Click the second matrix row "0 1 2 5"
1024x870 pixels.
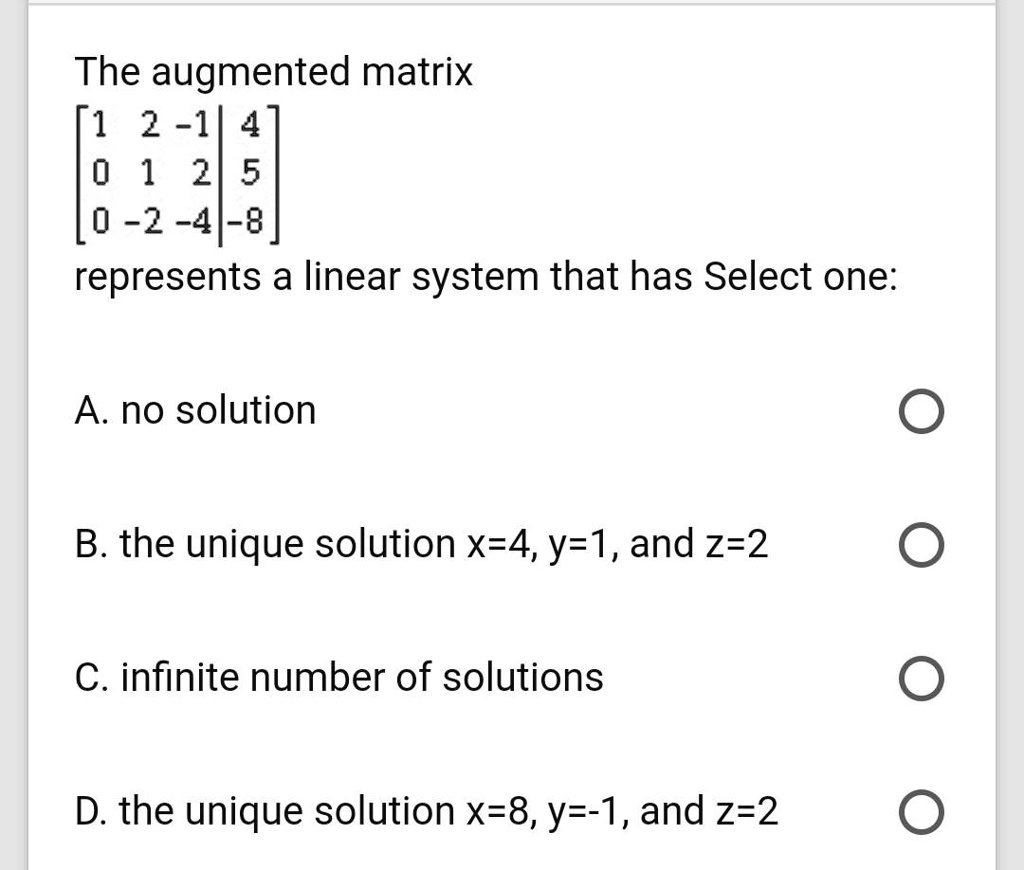coord(175,176)
